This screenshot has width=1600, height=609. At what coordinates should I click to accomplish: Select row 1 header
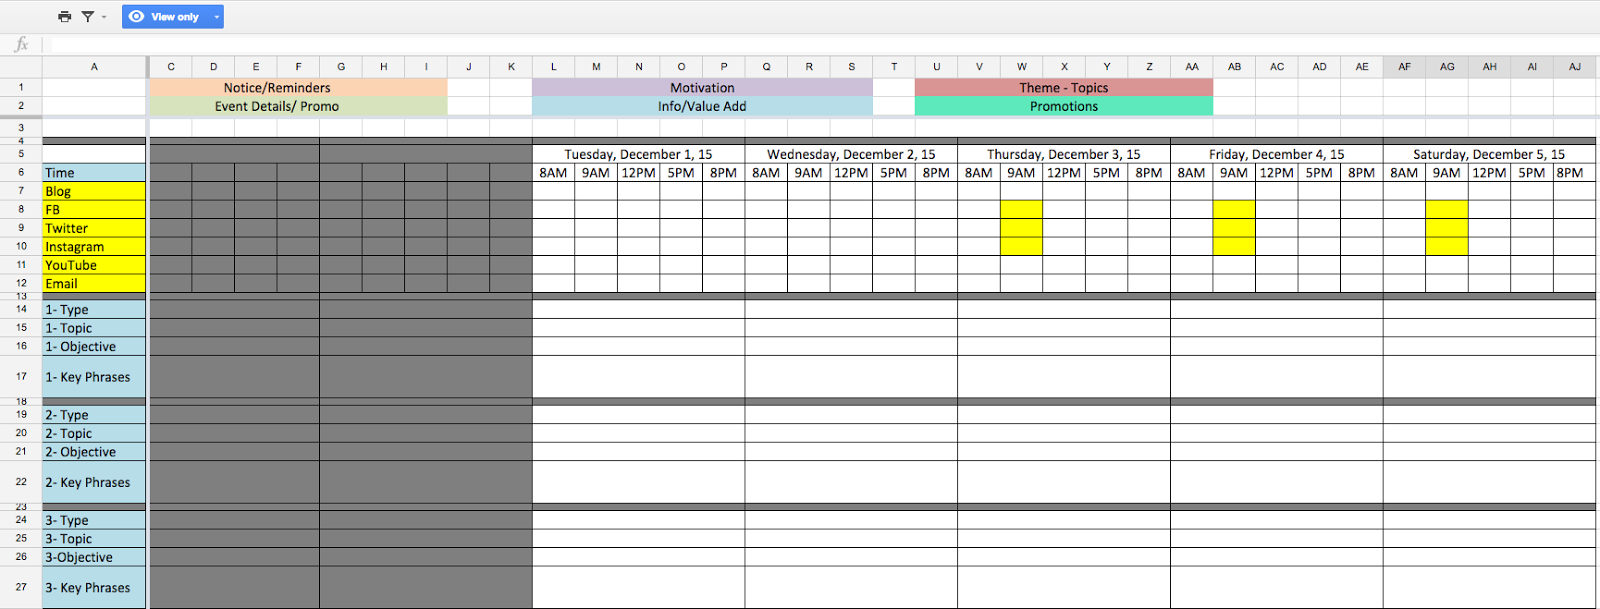21,87
